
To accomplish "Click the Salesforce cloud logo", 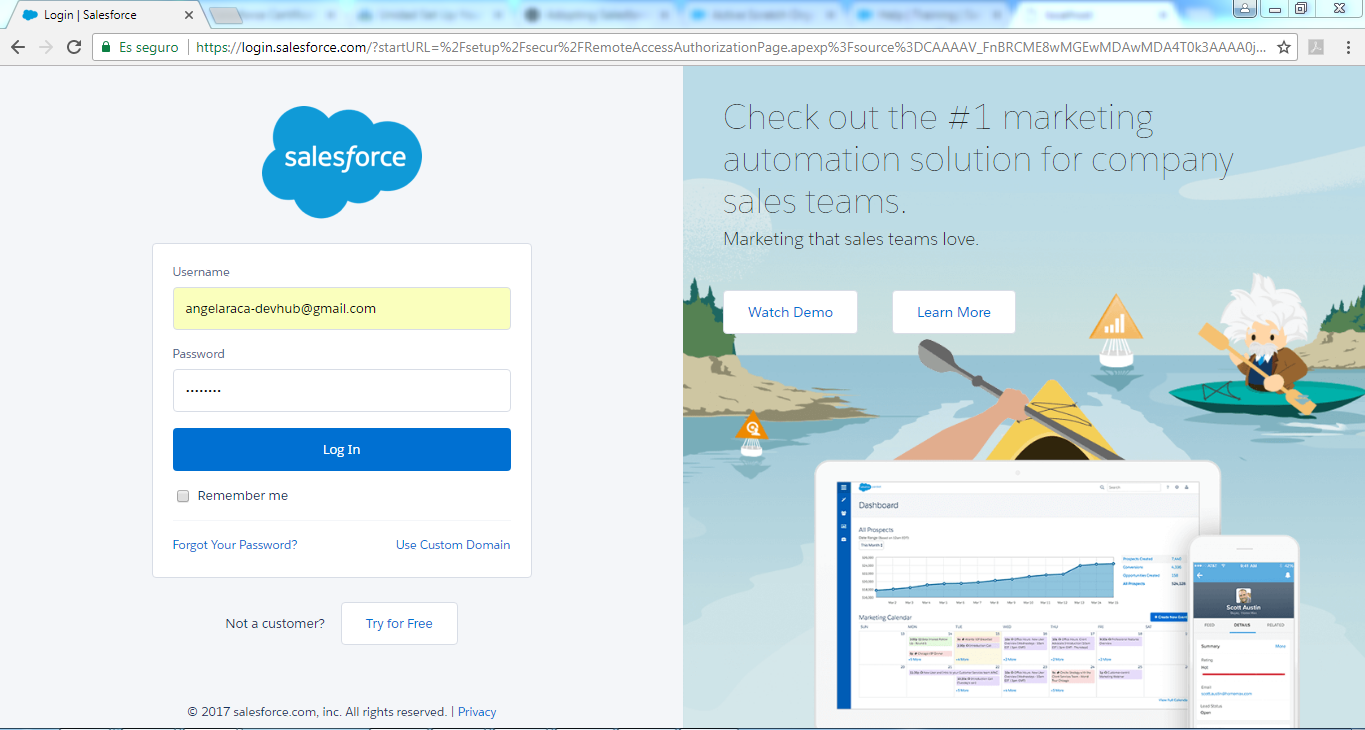I will pos(342,161).
